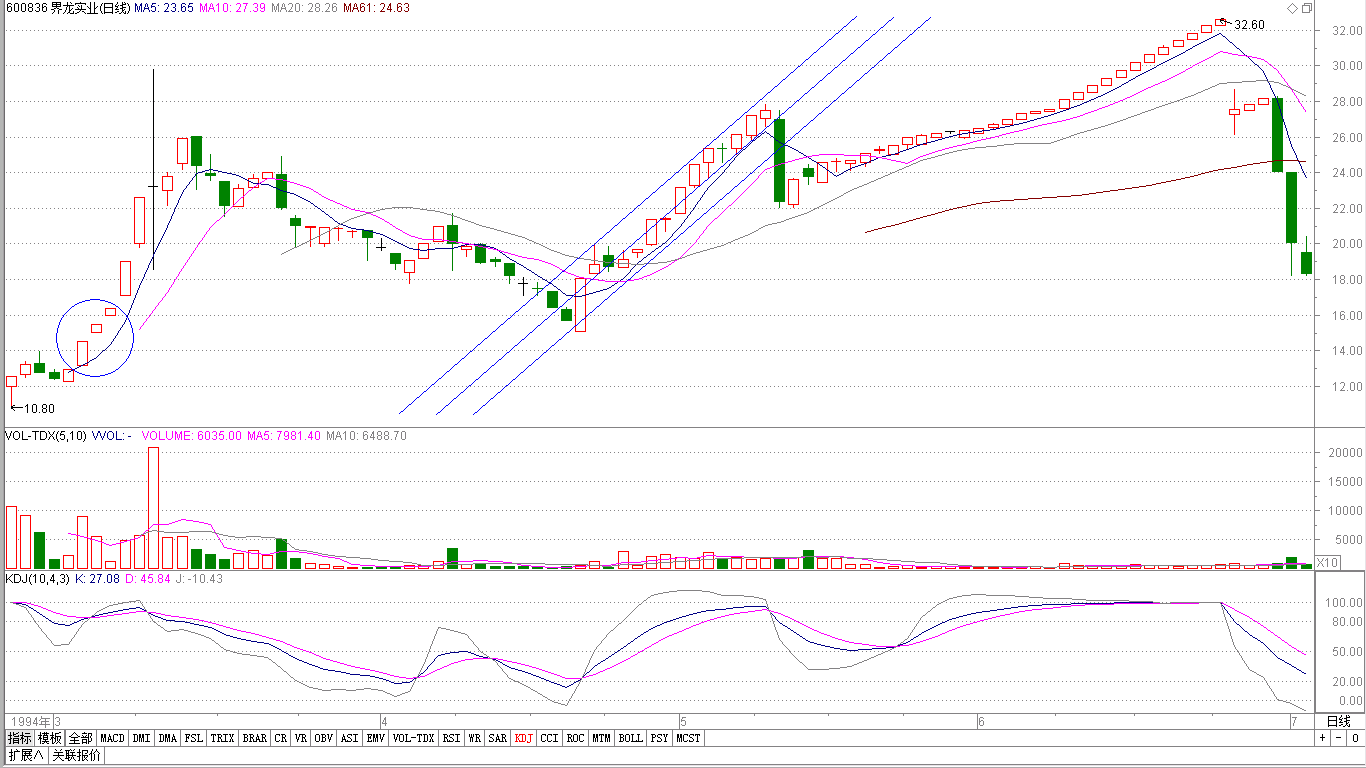Select the OBV indicator

pos(323,738)
